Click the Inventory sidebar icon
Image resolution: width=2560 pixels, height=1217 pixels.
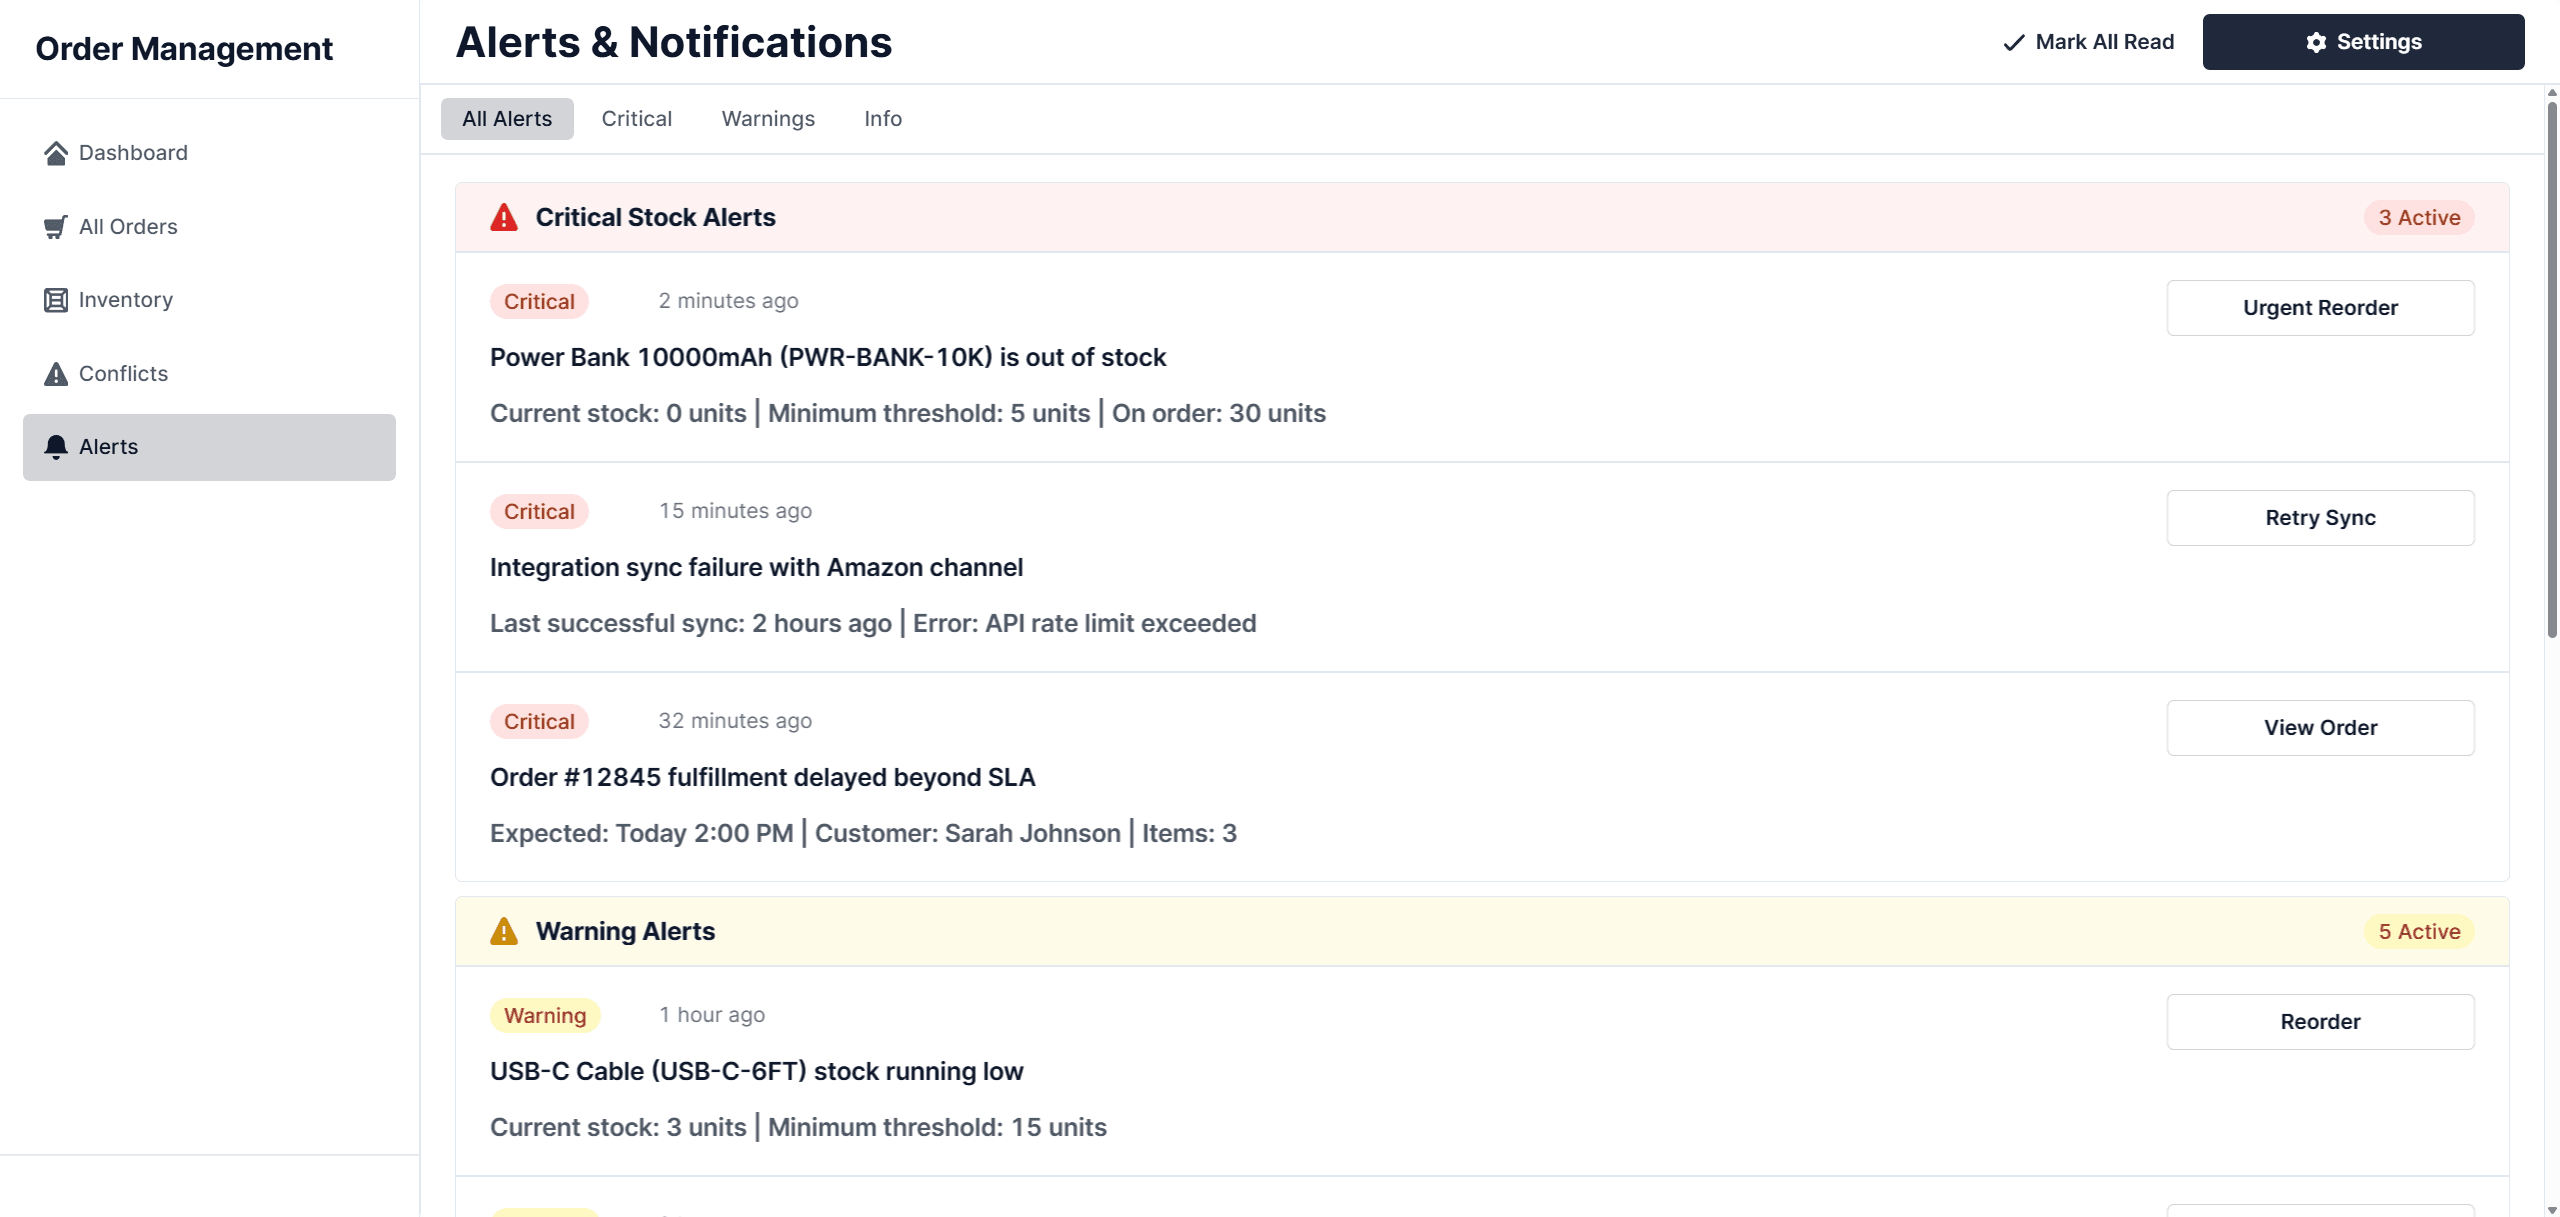click(x=56, y=300)
